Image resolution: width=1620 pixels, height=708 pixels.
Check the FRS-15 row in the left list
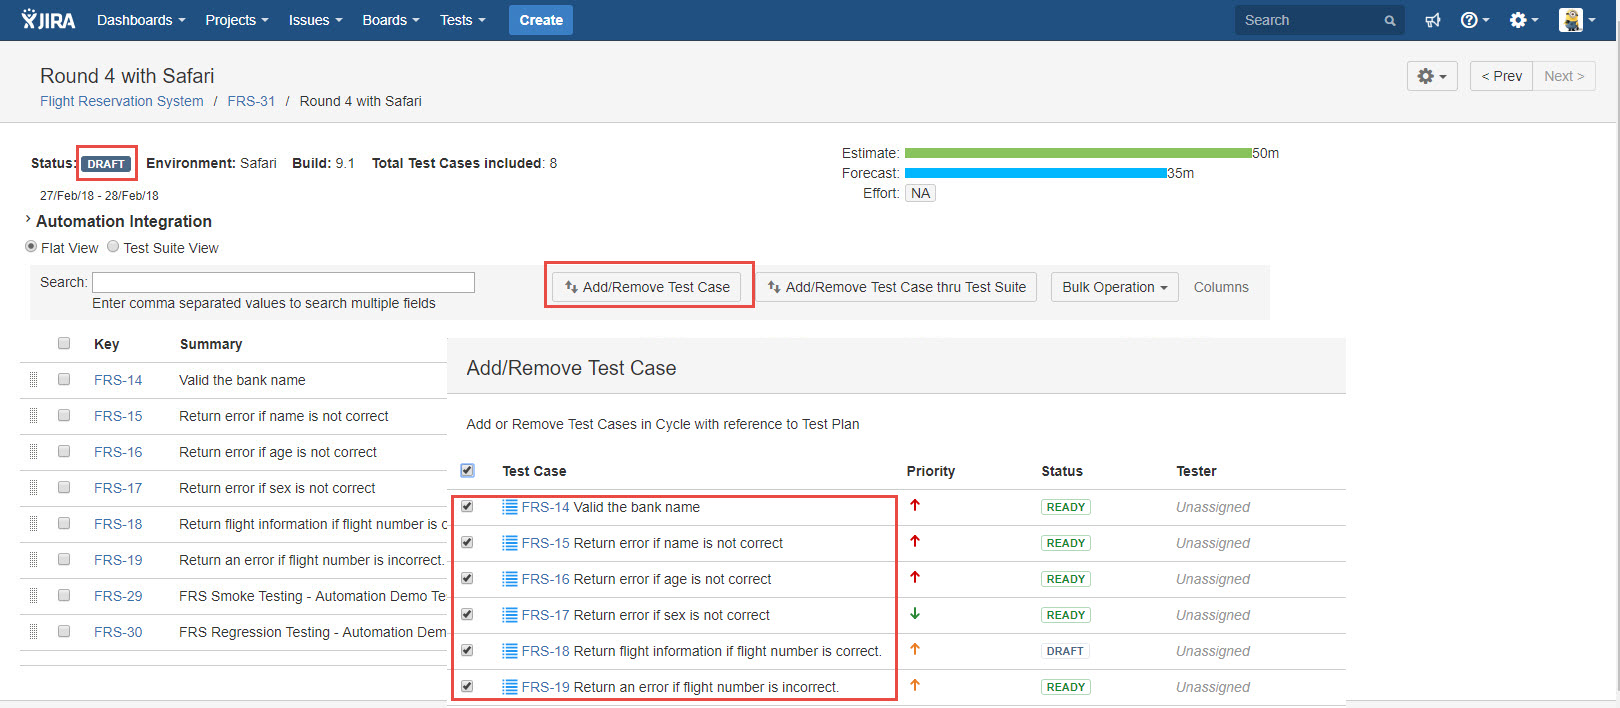pyautogui.click(x=64, y=415)
